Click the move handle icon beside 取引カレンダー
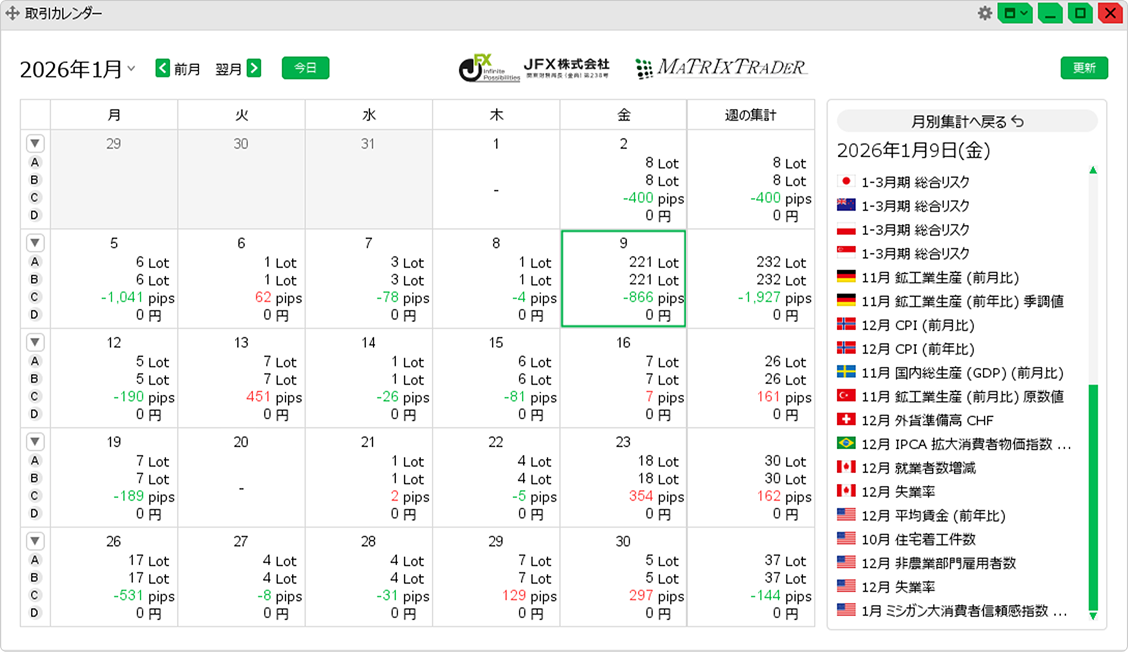The width and height of the screenshot is (1128, 652). pyautogui.click(x=12, y=13)
